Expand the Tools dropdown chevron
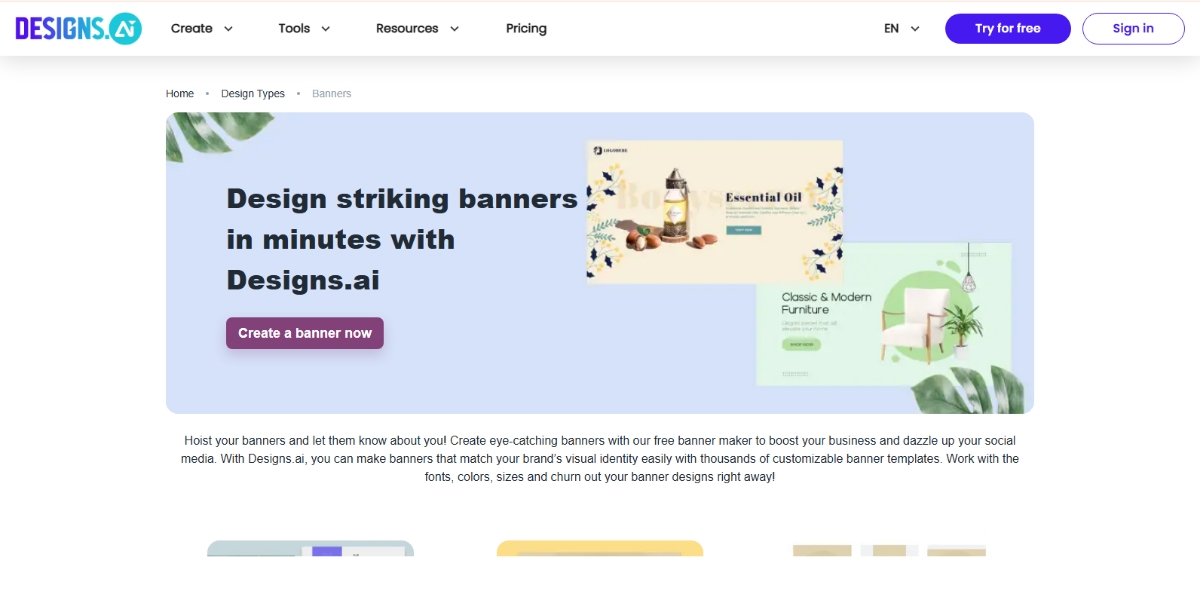The height and width of the screenshot is (610, 1200). click(325, 29)
